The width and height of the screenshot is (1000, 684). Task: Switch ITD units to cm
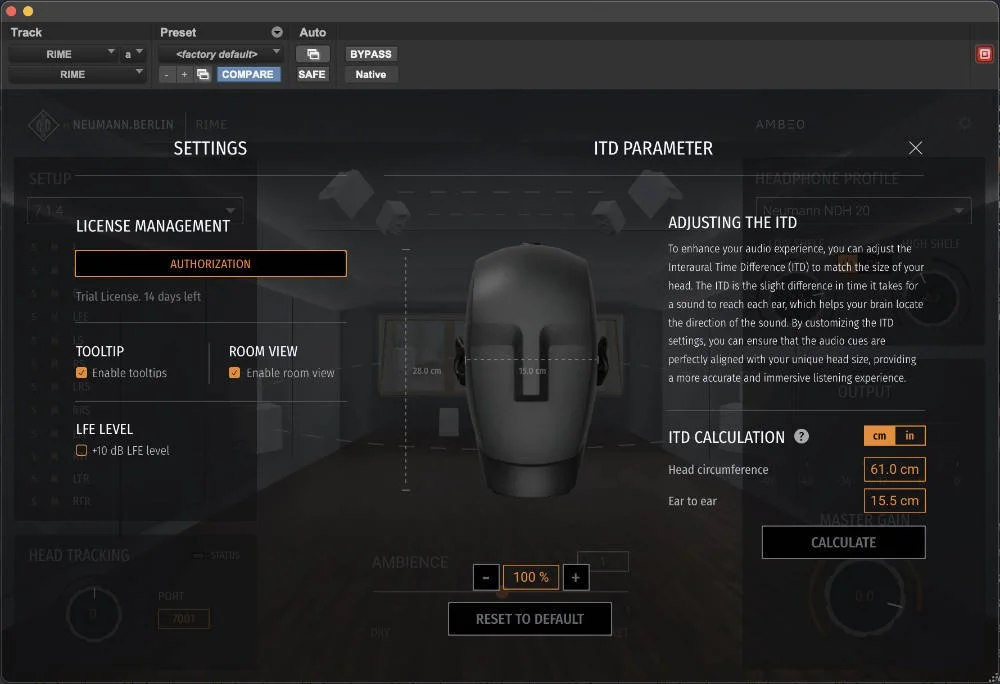click(x=879, y=436)
